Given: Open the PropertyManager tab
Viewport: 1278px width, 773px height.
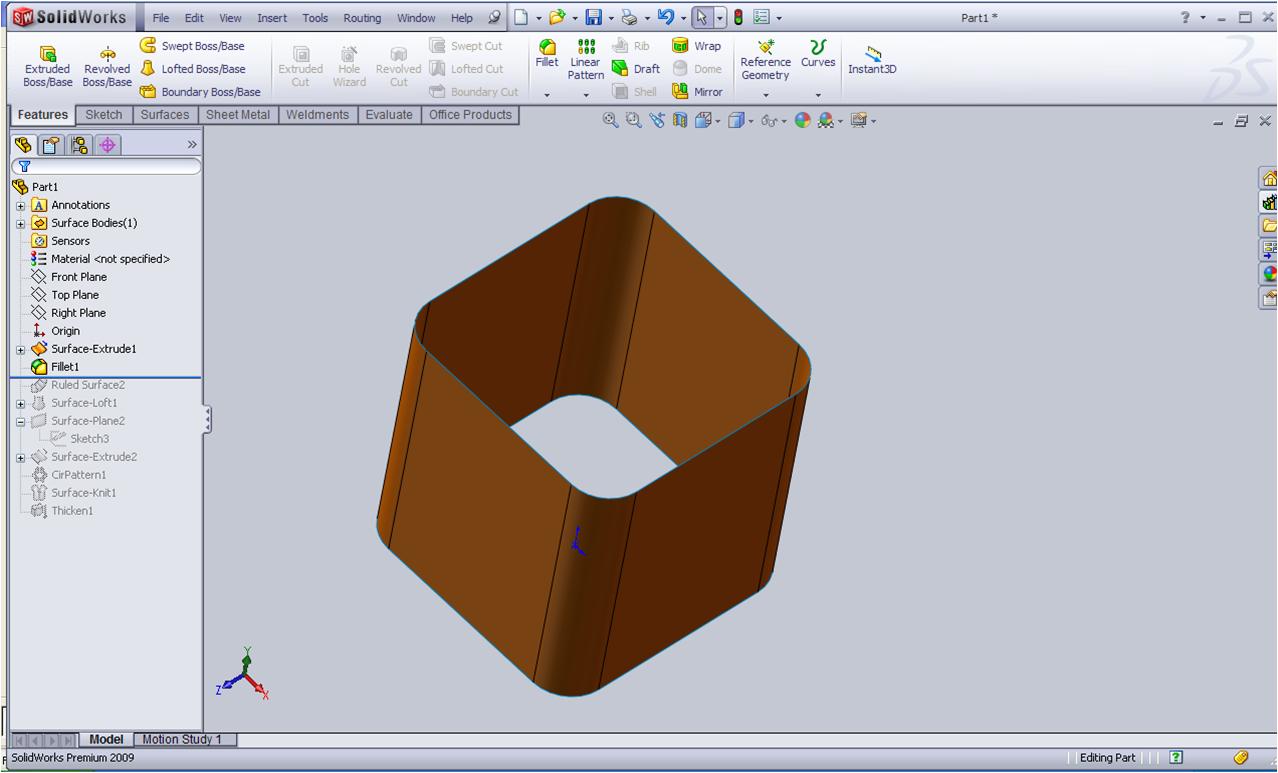Looking at the screenshot, I should click(51, 145).
